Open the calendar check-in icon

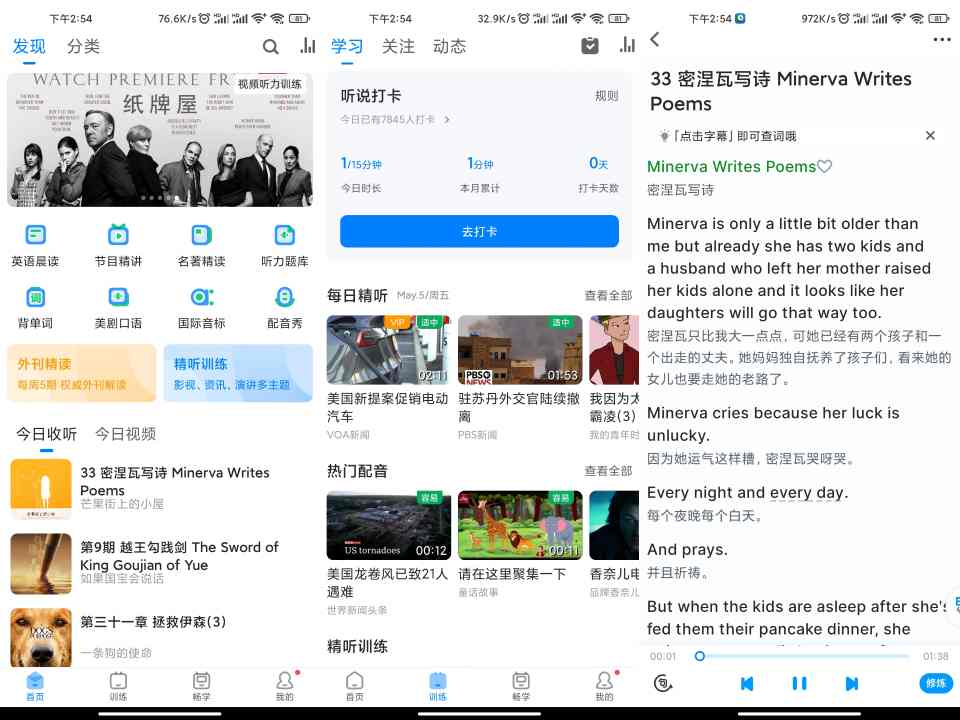(590, 46)
